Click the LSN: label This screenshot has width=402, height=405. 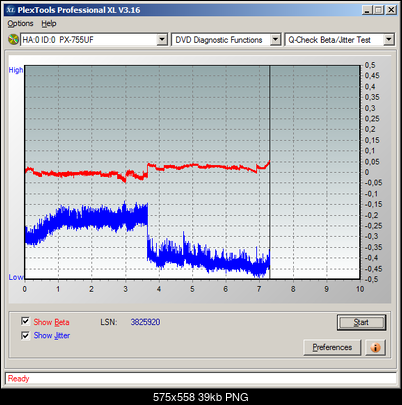click(x=109, y=322)
